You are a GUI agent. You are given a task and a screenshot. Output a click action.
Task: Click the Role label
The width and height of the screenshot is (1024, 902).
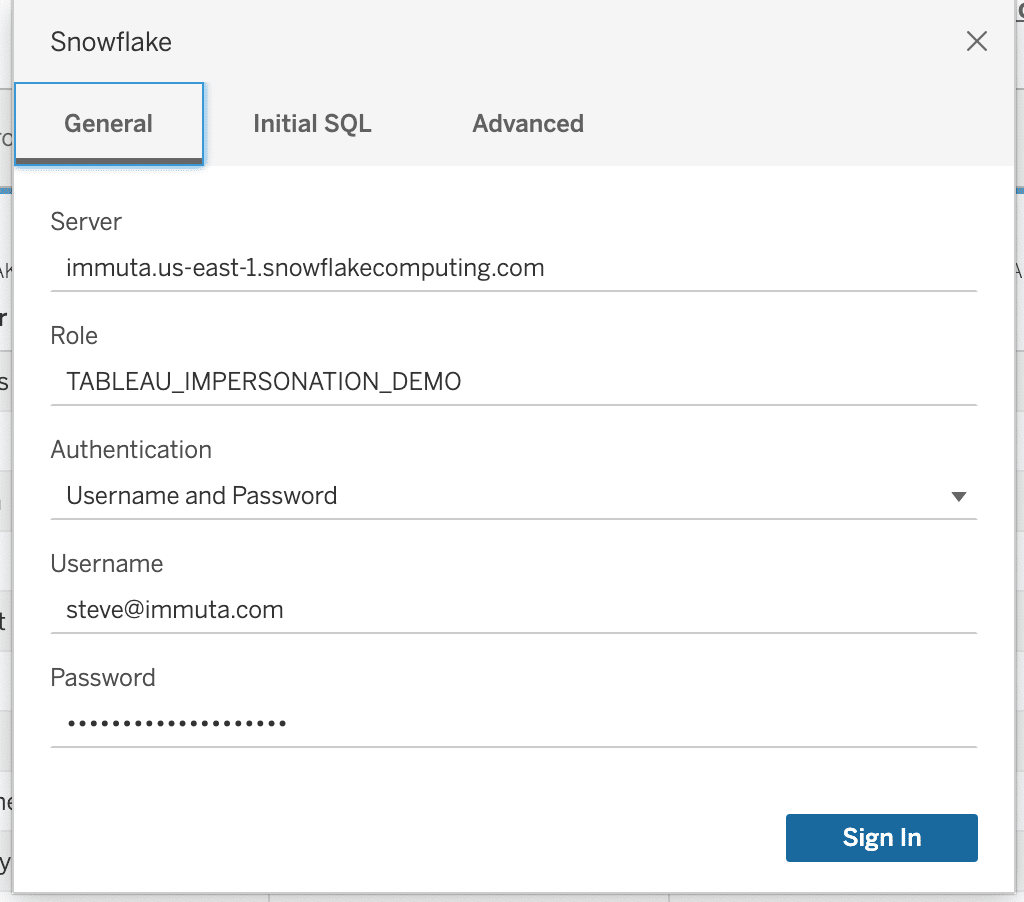tap(74, 335)
